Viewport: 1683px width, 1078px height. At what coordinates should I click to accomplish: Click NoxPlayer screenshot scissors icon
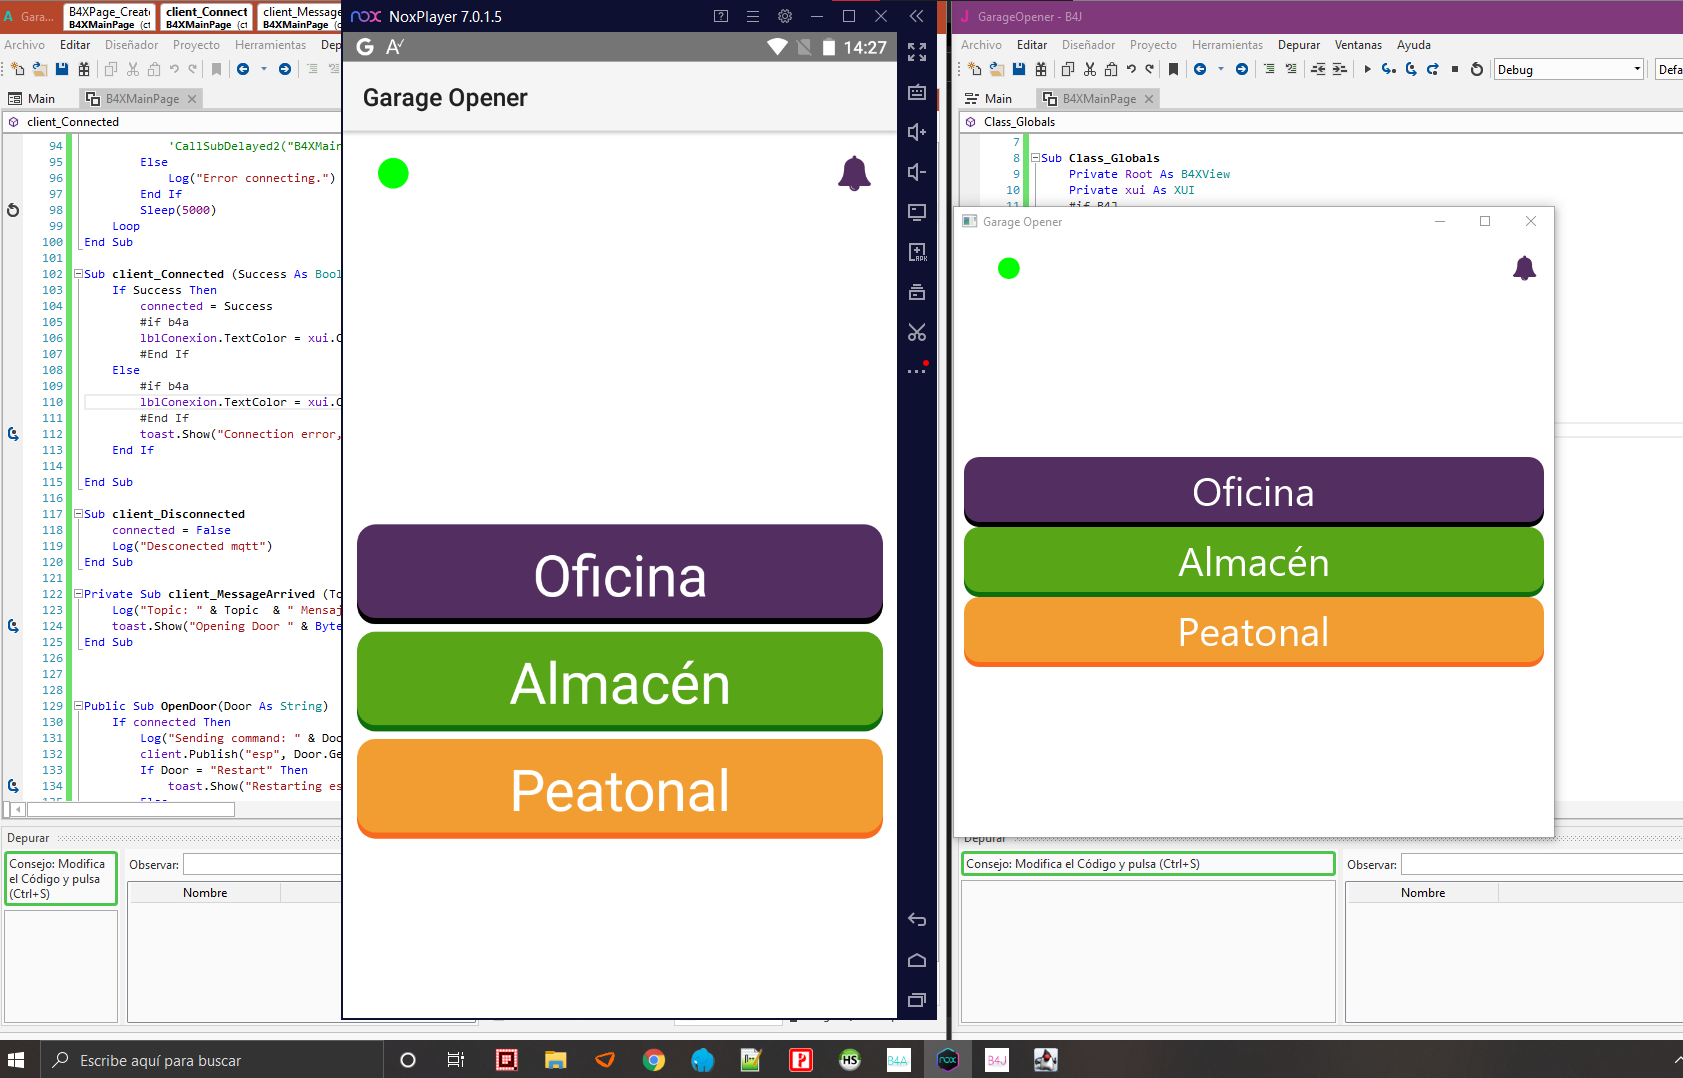coord(917,332)
